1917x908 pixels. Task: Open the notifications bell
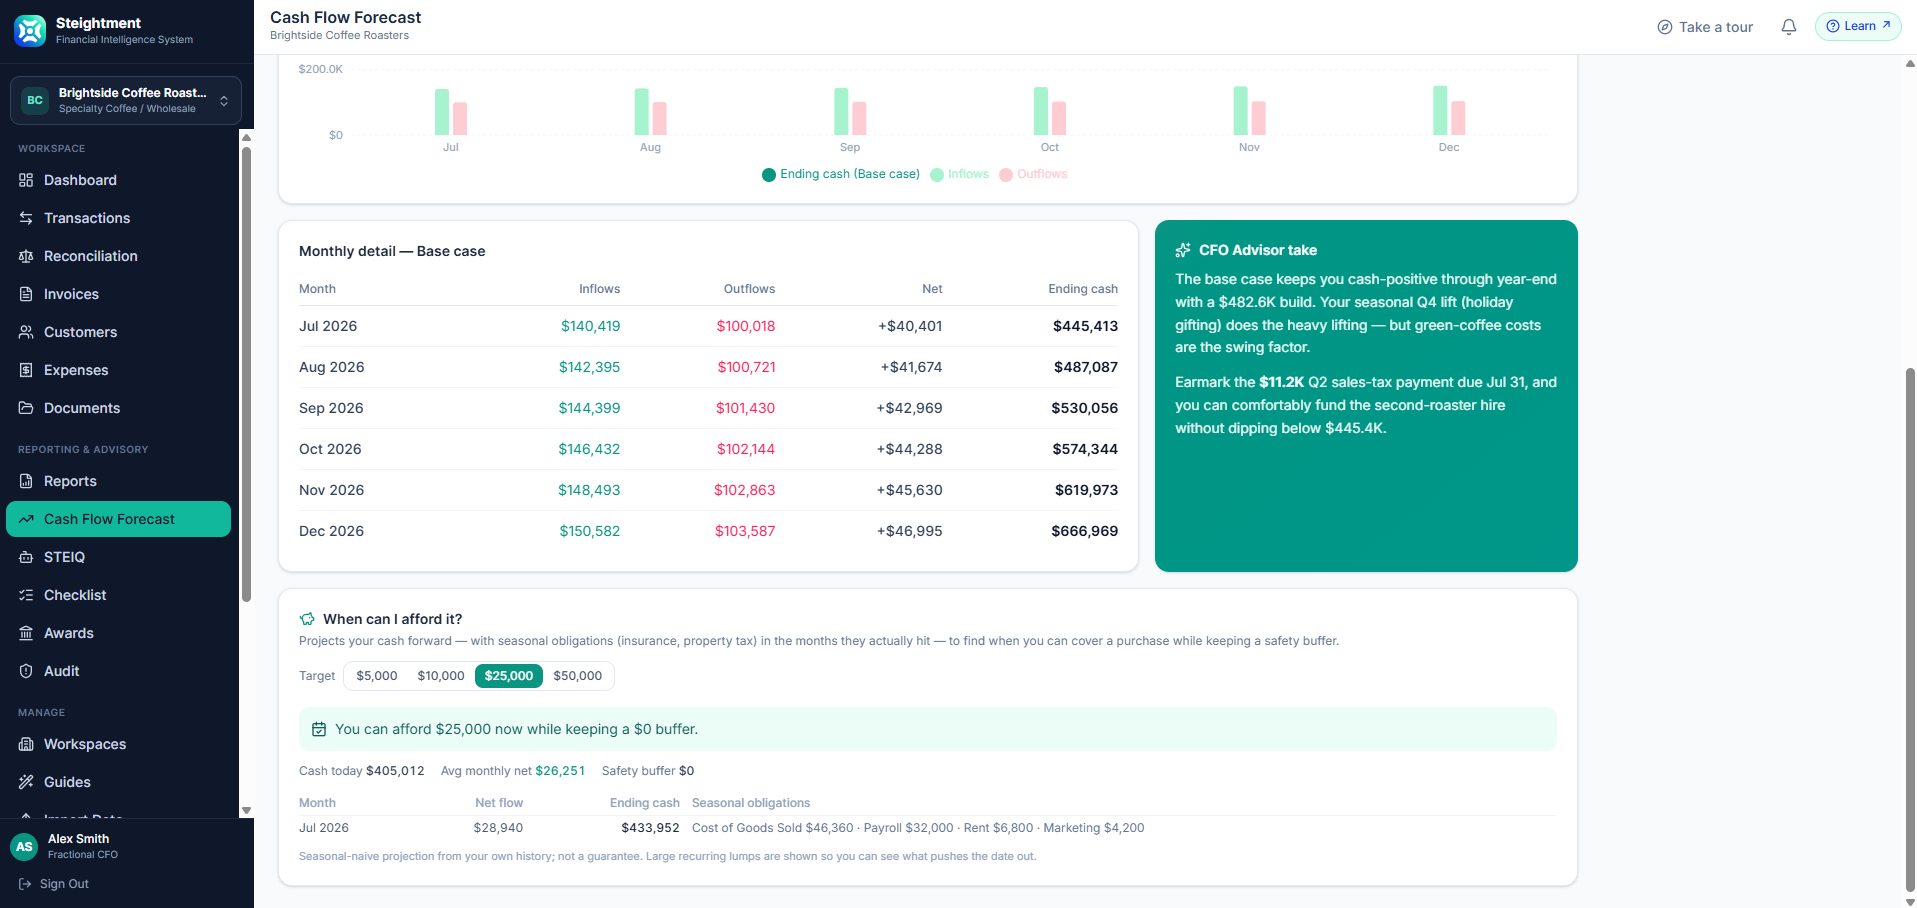(x=1789, y=27)
